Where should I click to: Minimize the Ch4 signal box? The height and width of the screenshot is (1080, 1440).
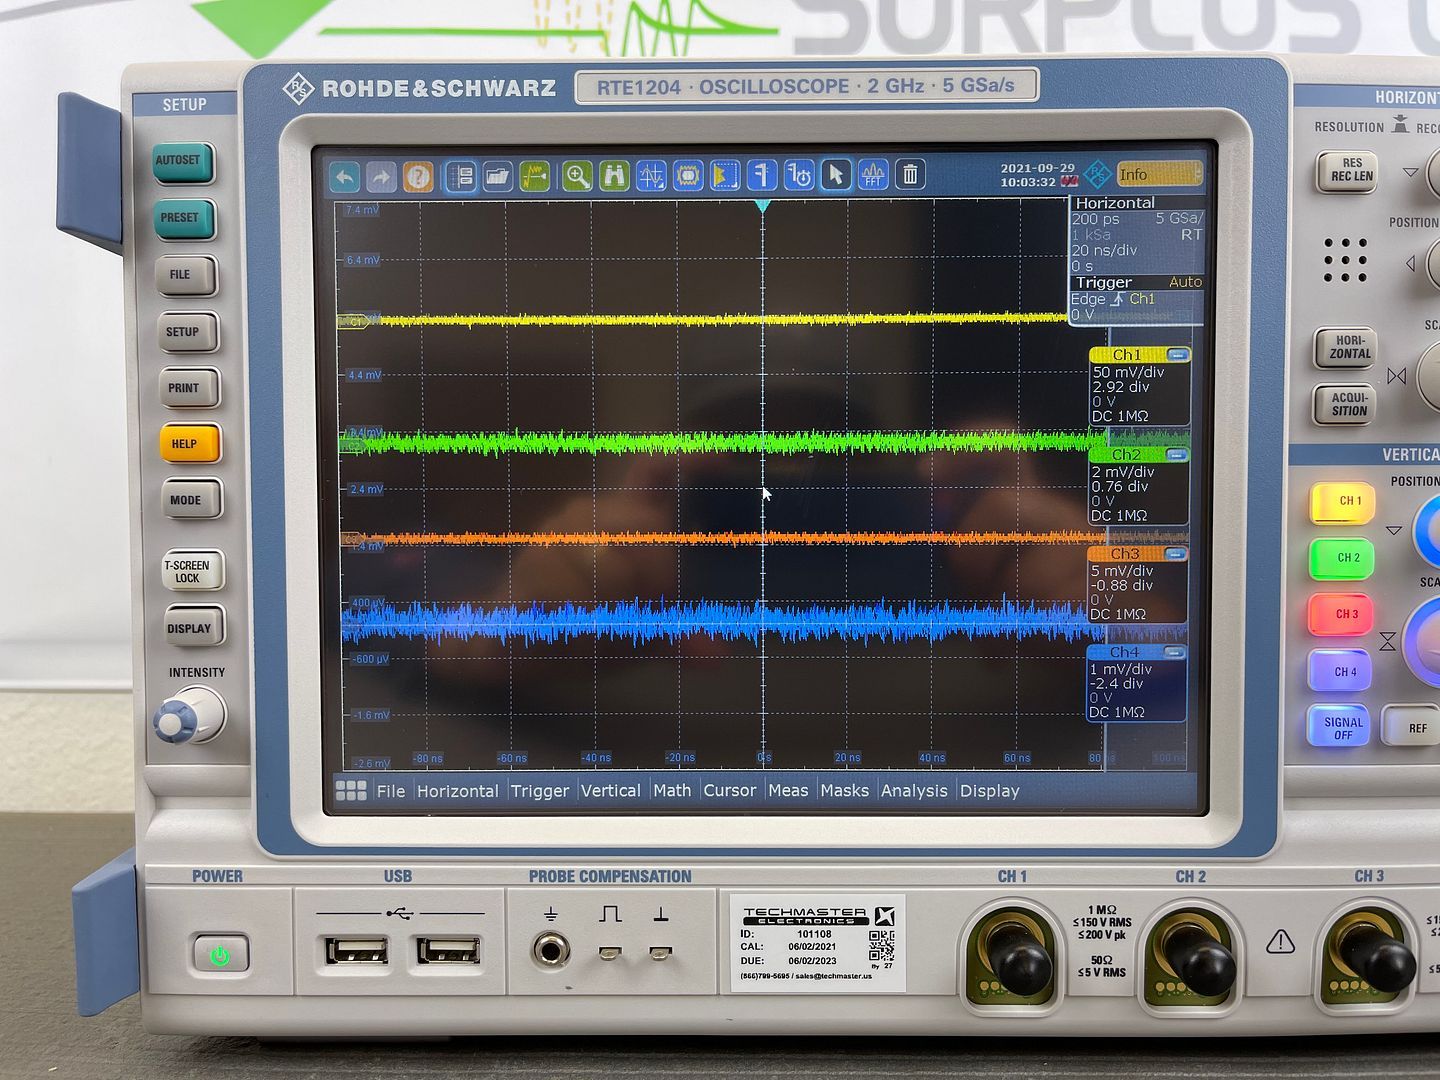(x=1175, y=653)
